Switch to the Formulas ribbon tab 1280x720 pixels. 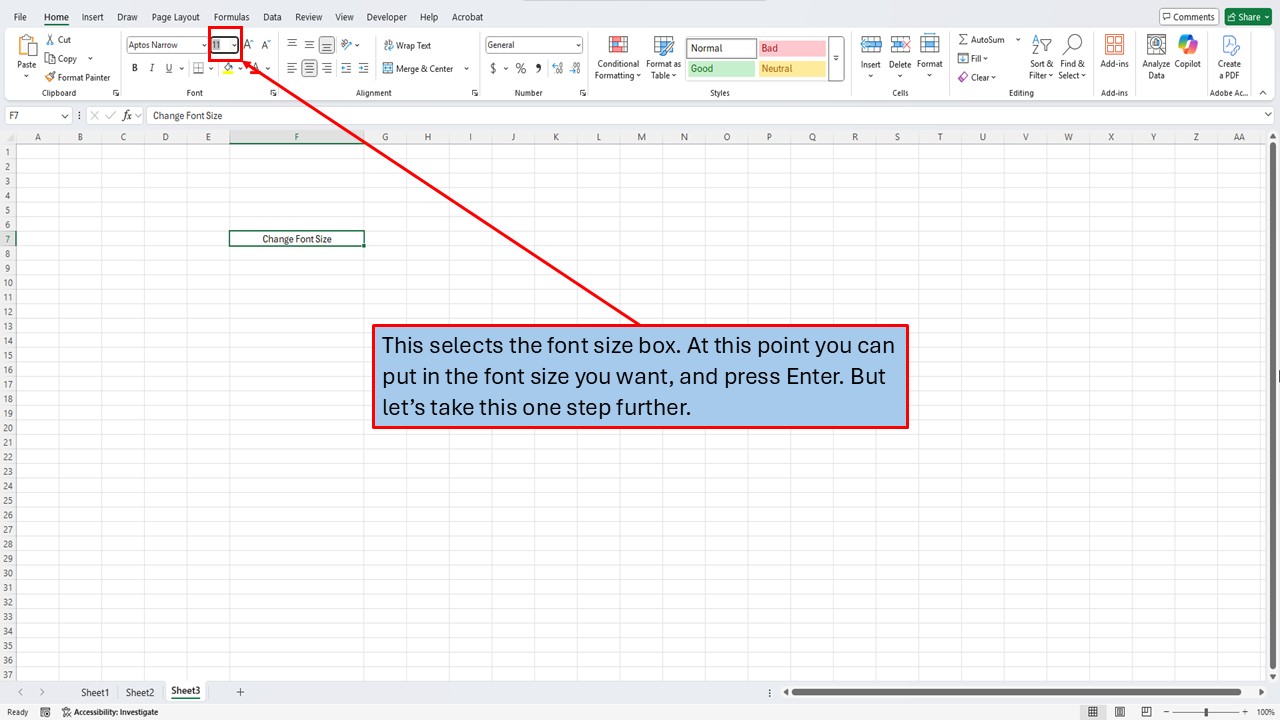(x=231, y=17)
